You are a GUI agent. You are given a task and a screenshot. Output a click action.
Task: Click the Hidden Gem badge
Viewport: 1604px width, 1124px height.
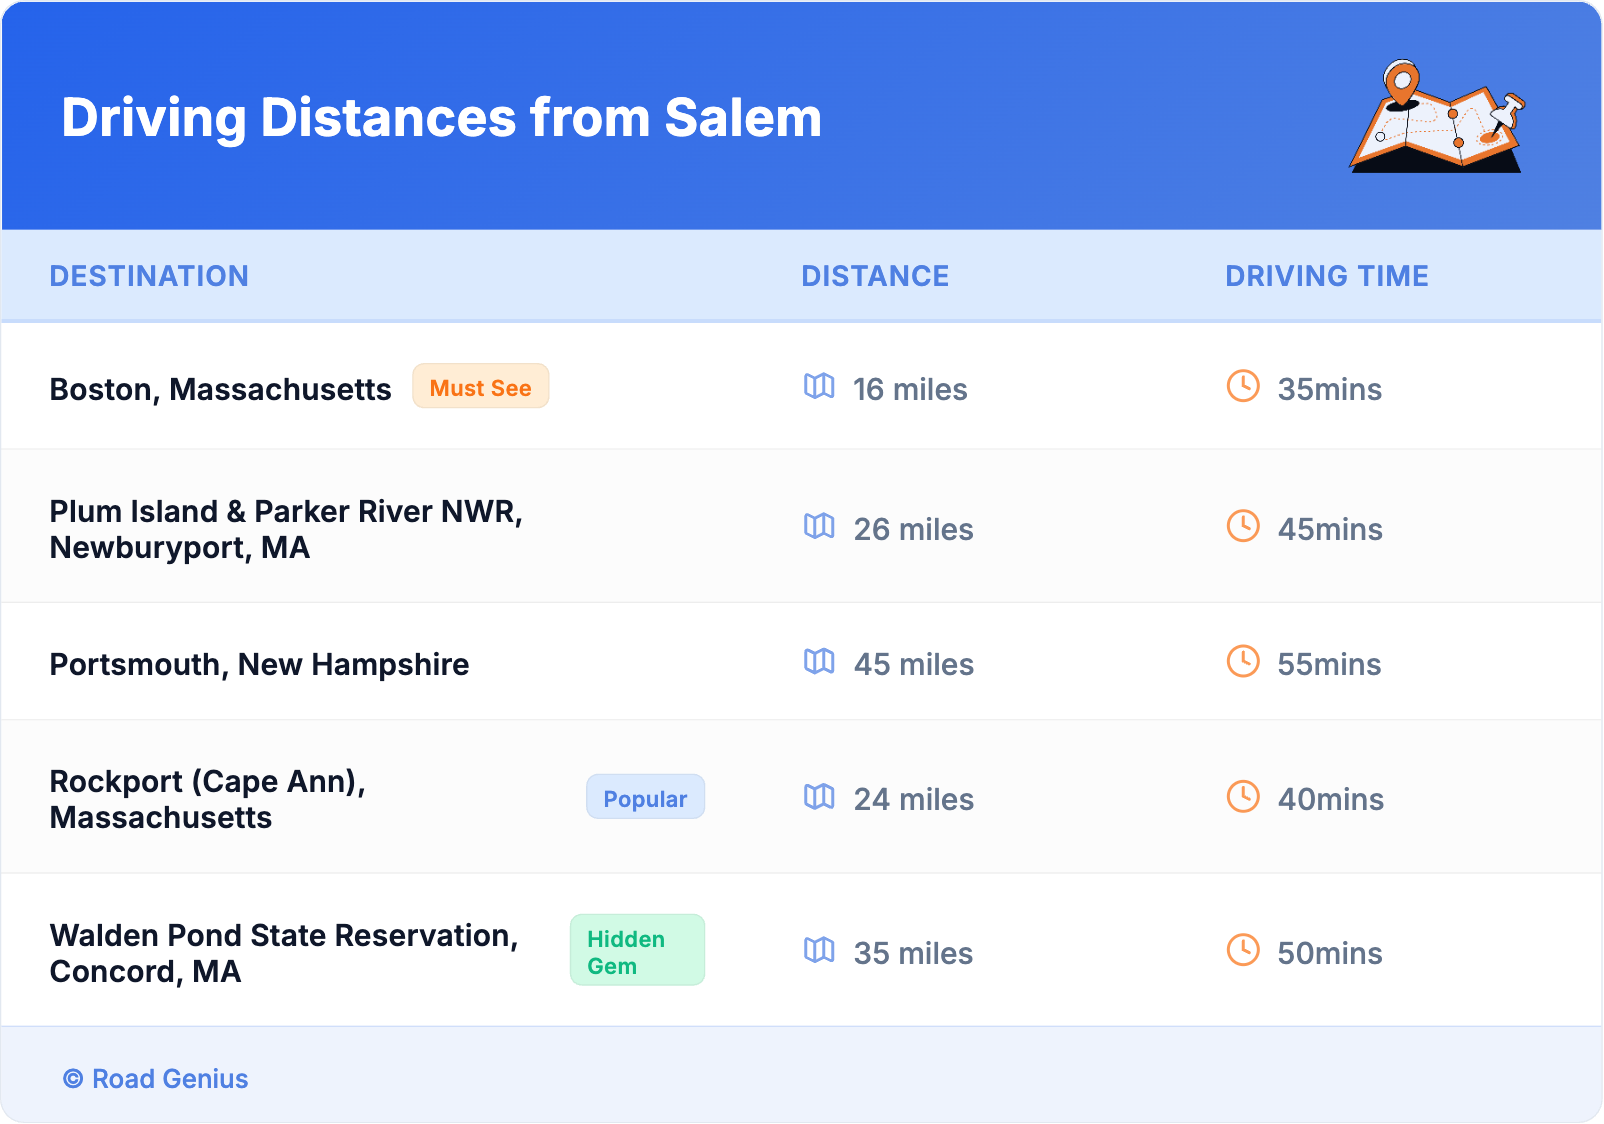click(x=637, y=951)
